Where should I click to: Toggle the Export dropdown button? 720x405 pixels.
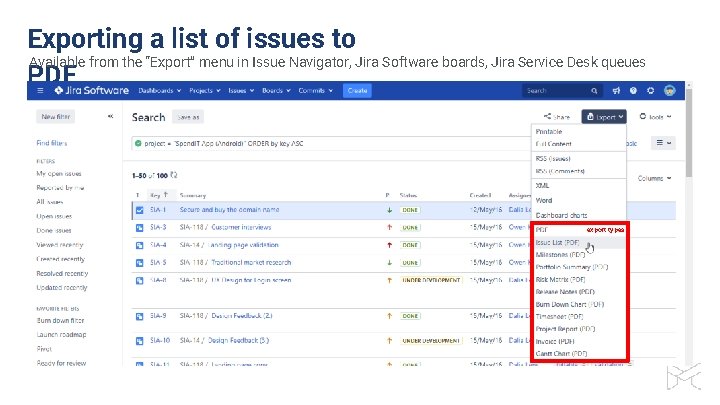[604, 117]
